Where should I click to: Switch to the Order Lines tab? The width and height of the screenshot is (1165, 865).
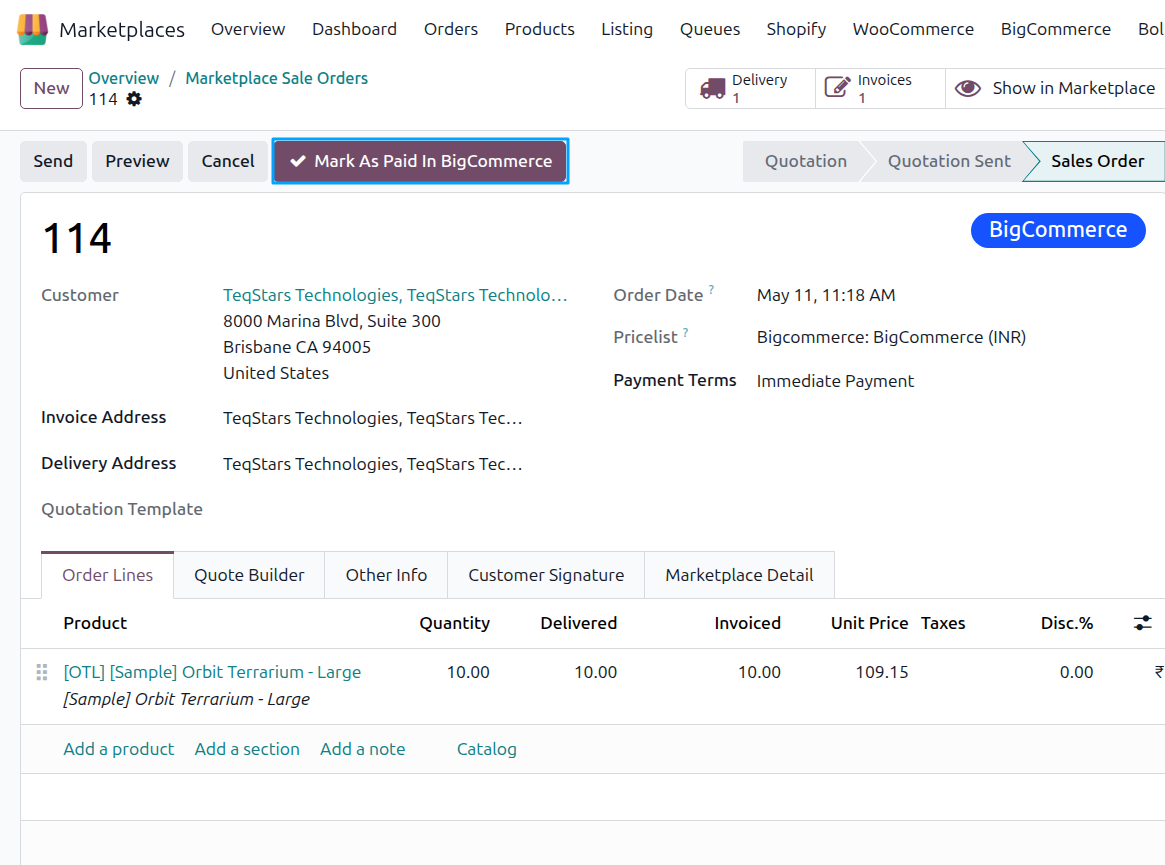click(108, 575)
